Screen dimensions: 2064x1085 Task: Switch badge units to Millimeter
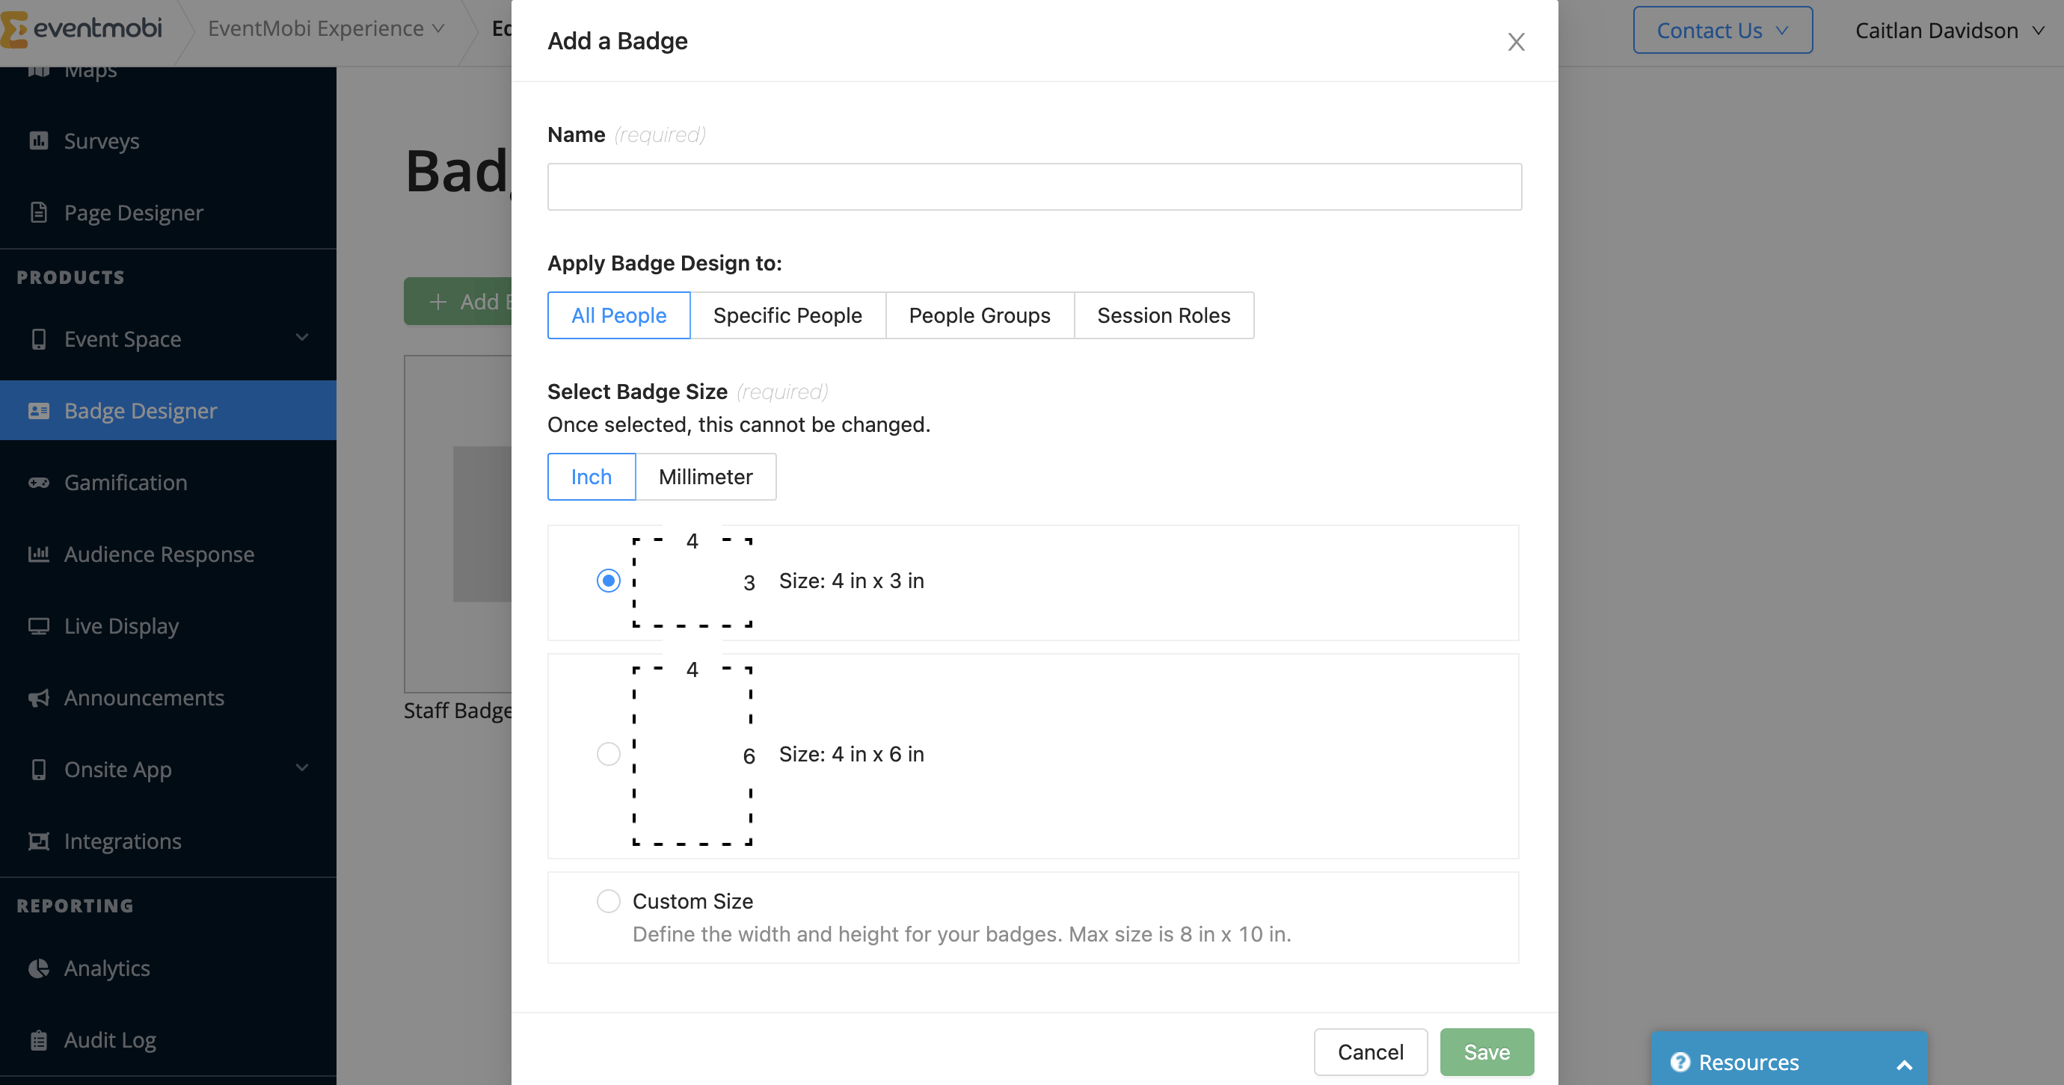point(706,477)
